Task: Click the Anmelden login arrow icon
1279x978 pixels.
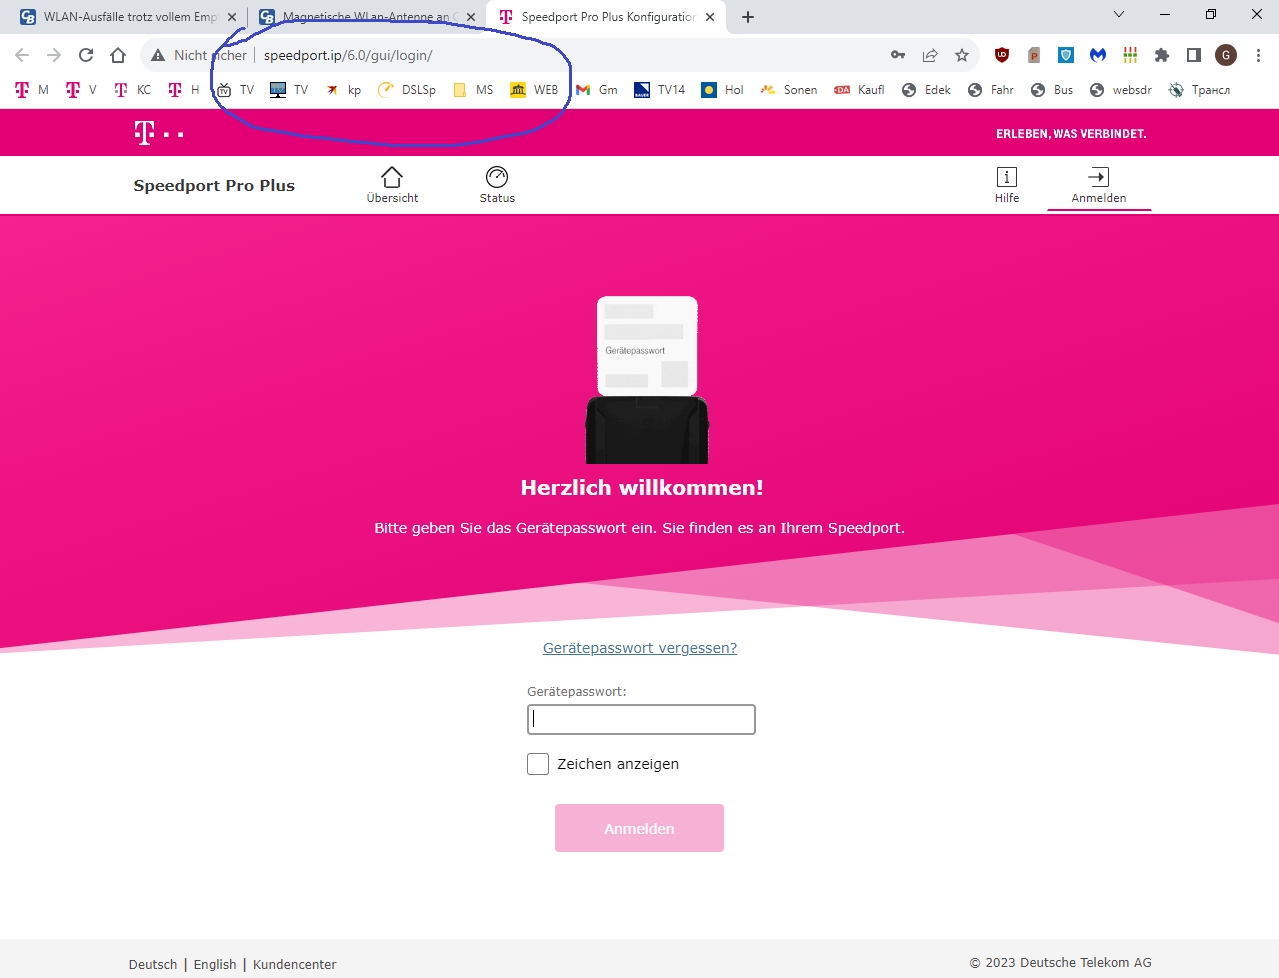Action: click(1098, 177)
